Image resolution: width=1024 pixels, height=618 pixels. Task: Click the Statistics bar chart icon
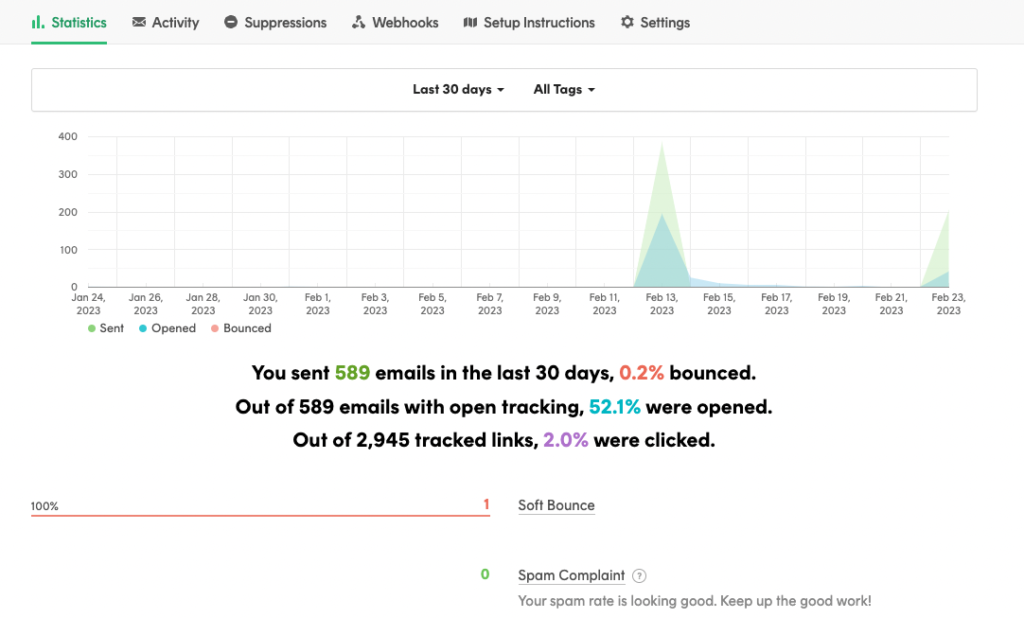click(37, 22)
